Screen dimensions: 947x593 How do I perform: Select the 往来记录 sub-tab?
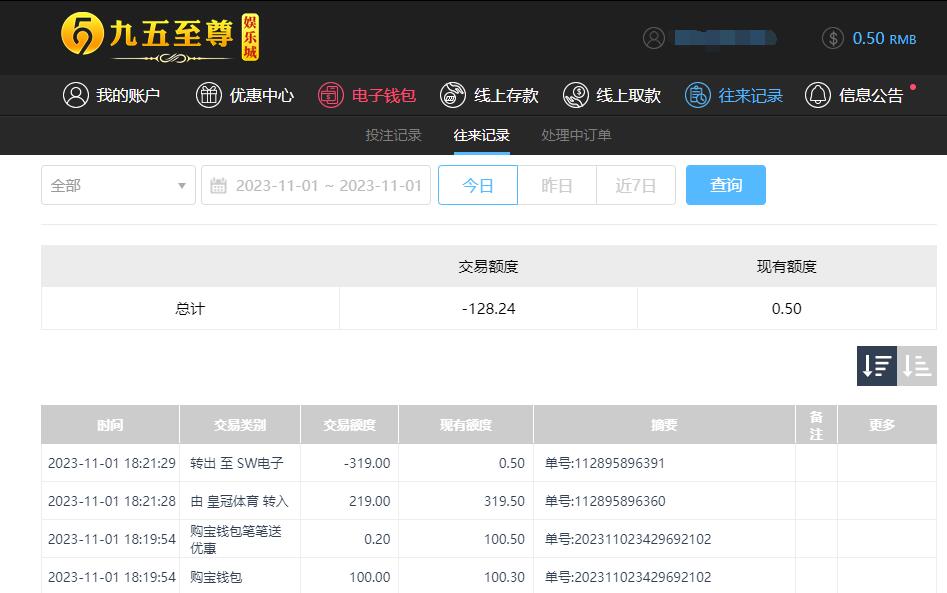[481, 135]
